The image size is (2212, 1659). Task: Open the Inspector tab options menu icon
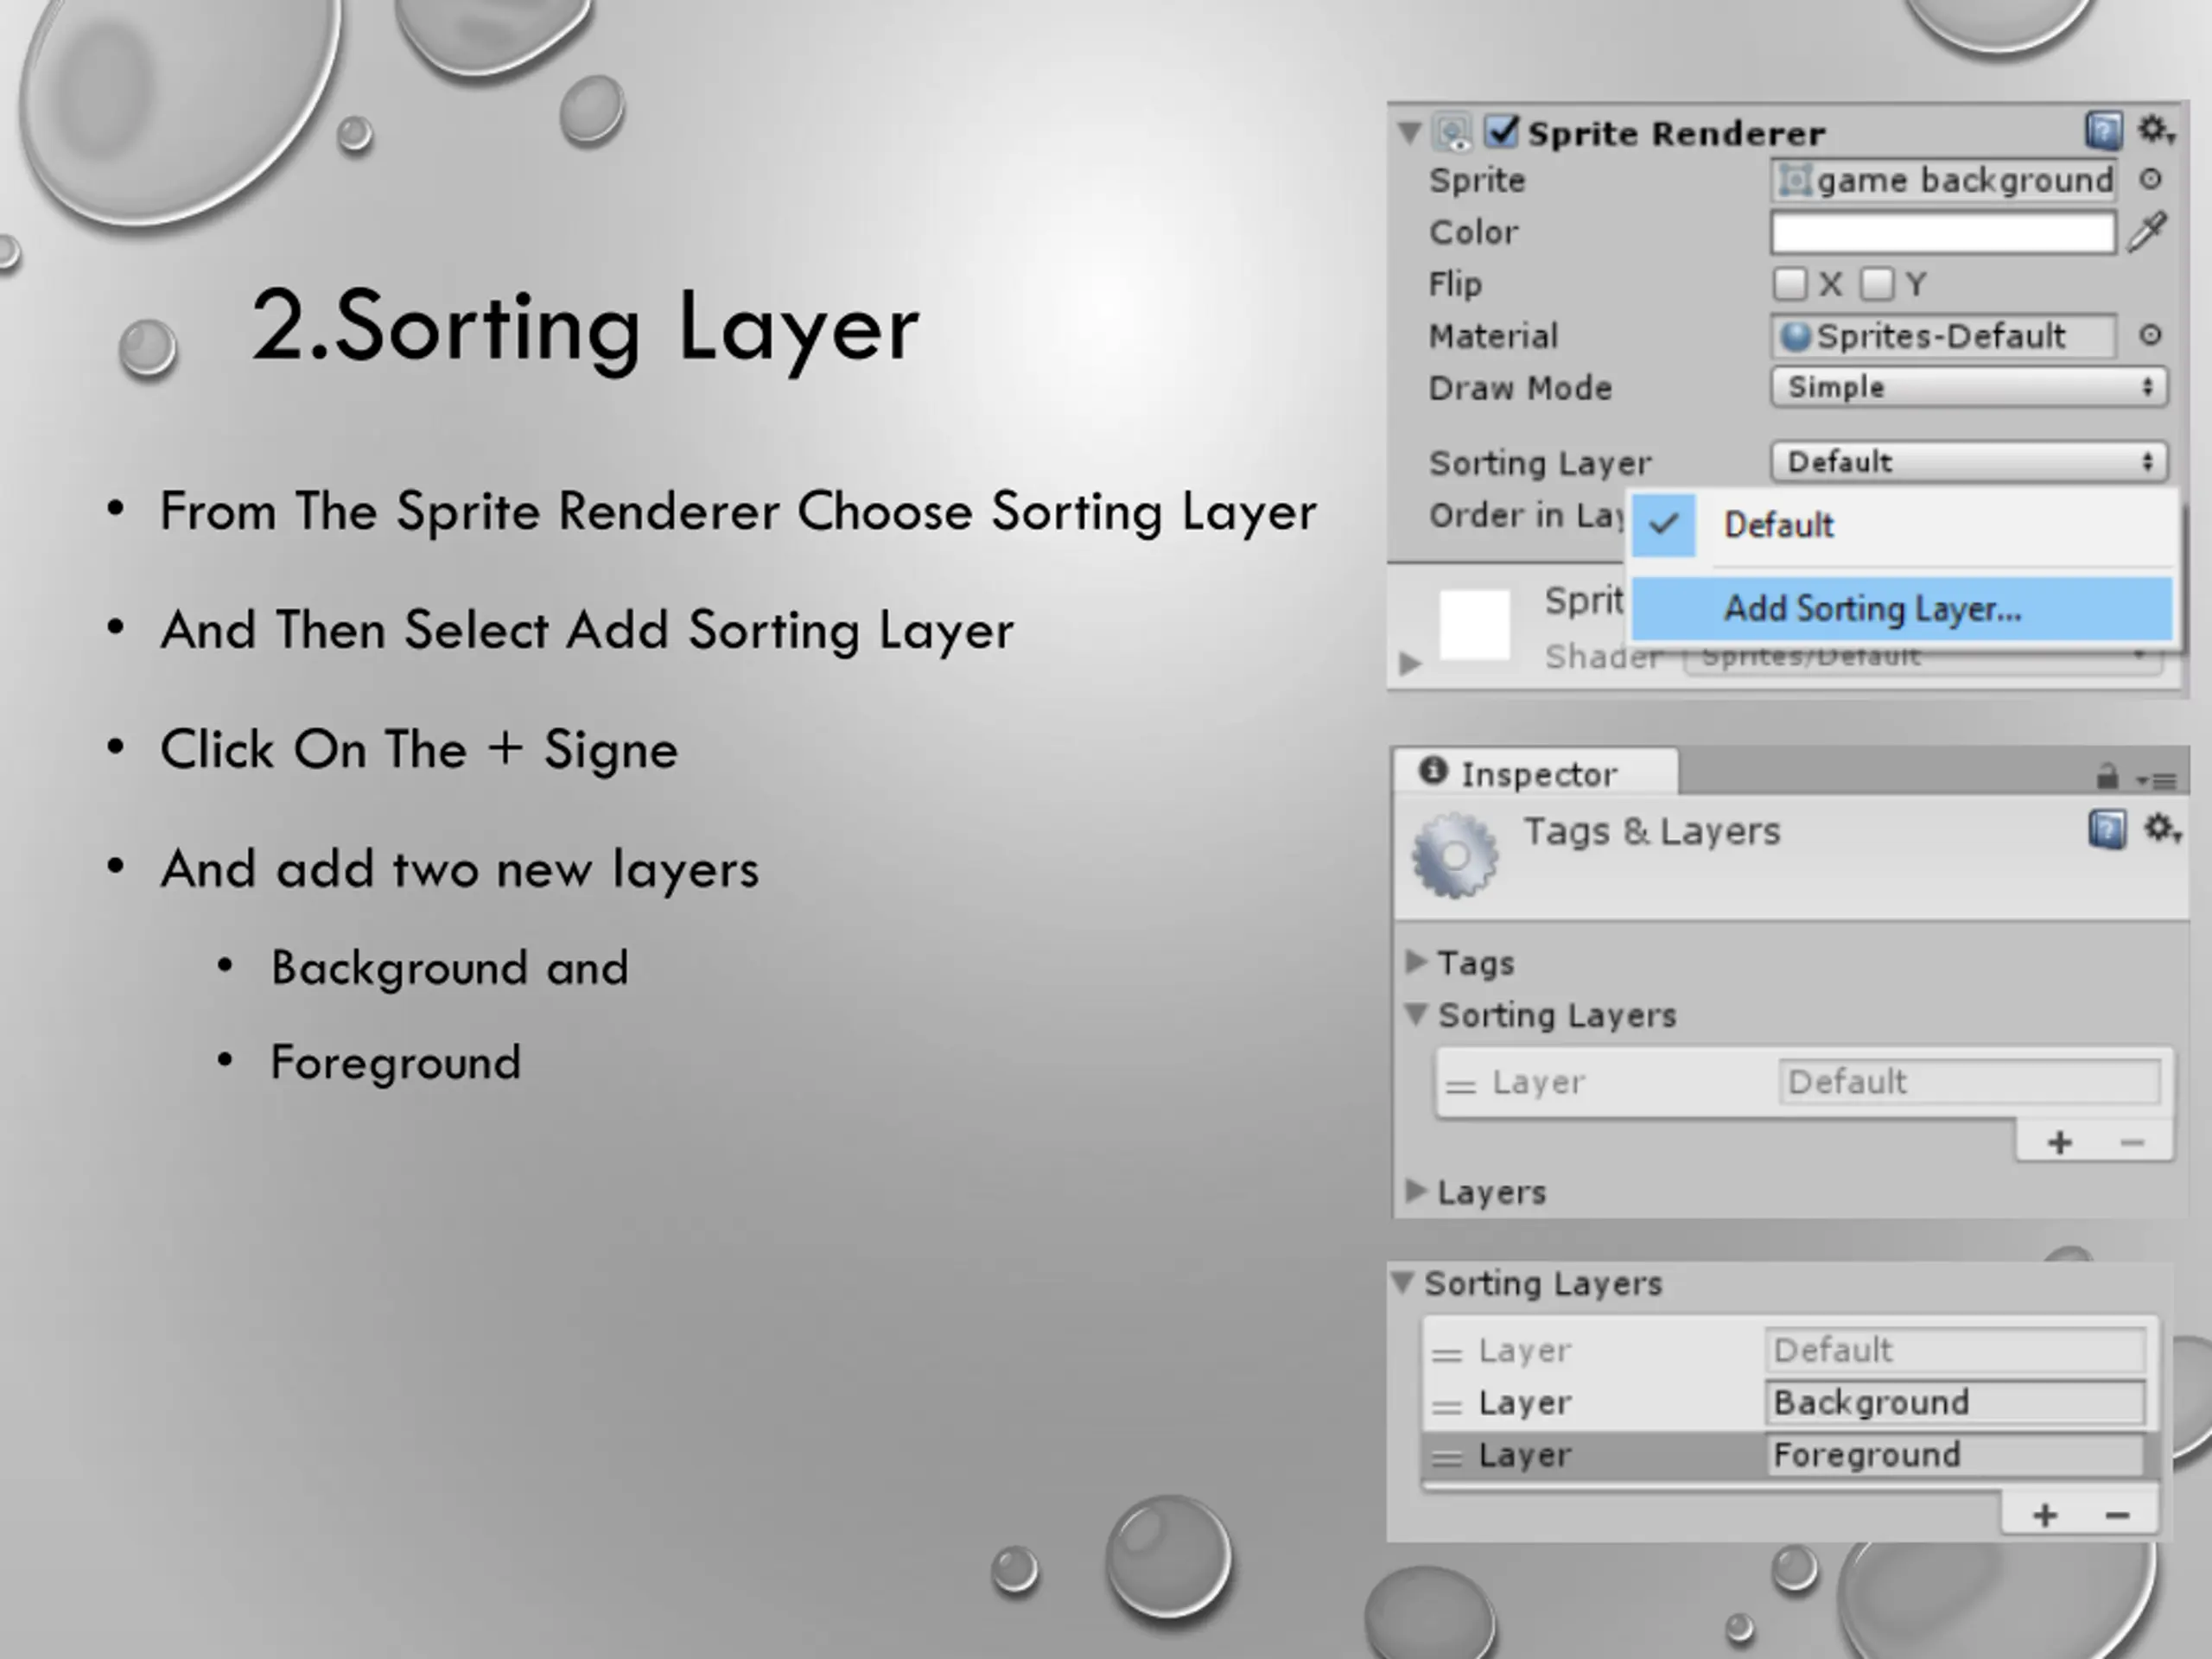2156,779
